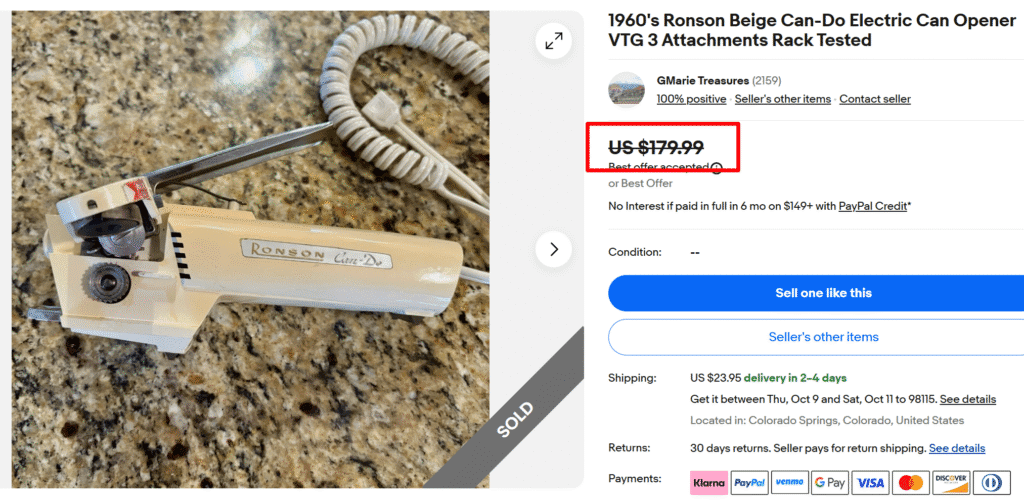Click the Diners Club icon
Screen dimensions: 1024x503
point(991,483)
